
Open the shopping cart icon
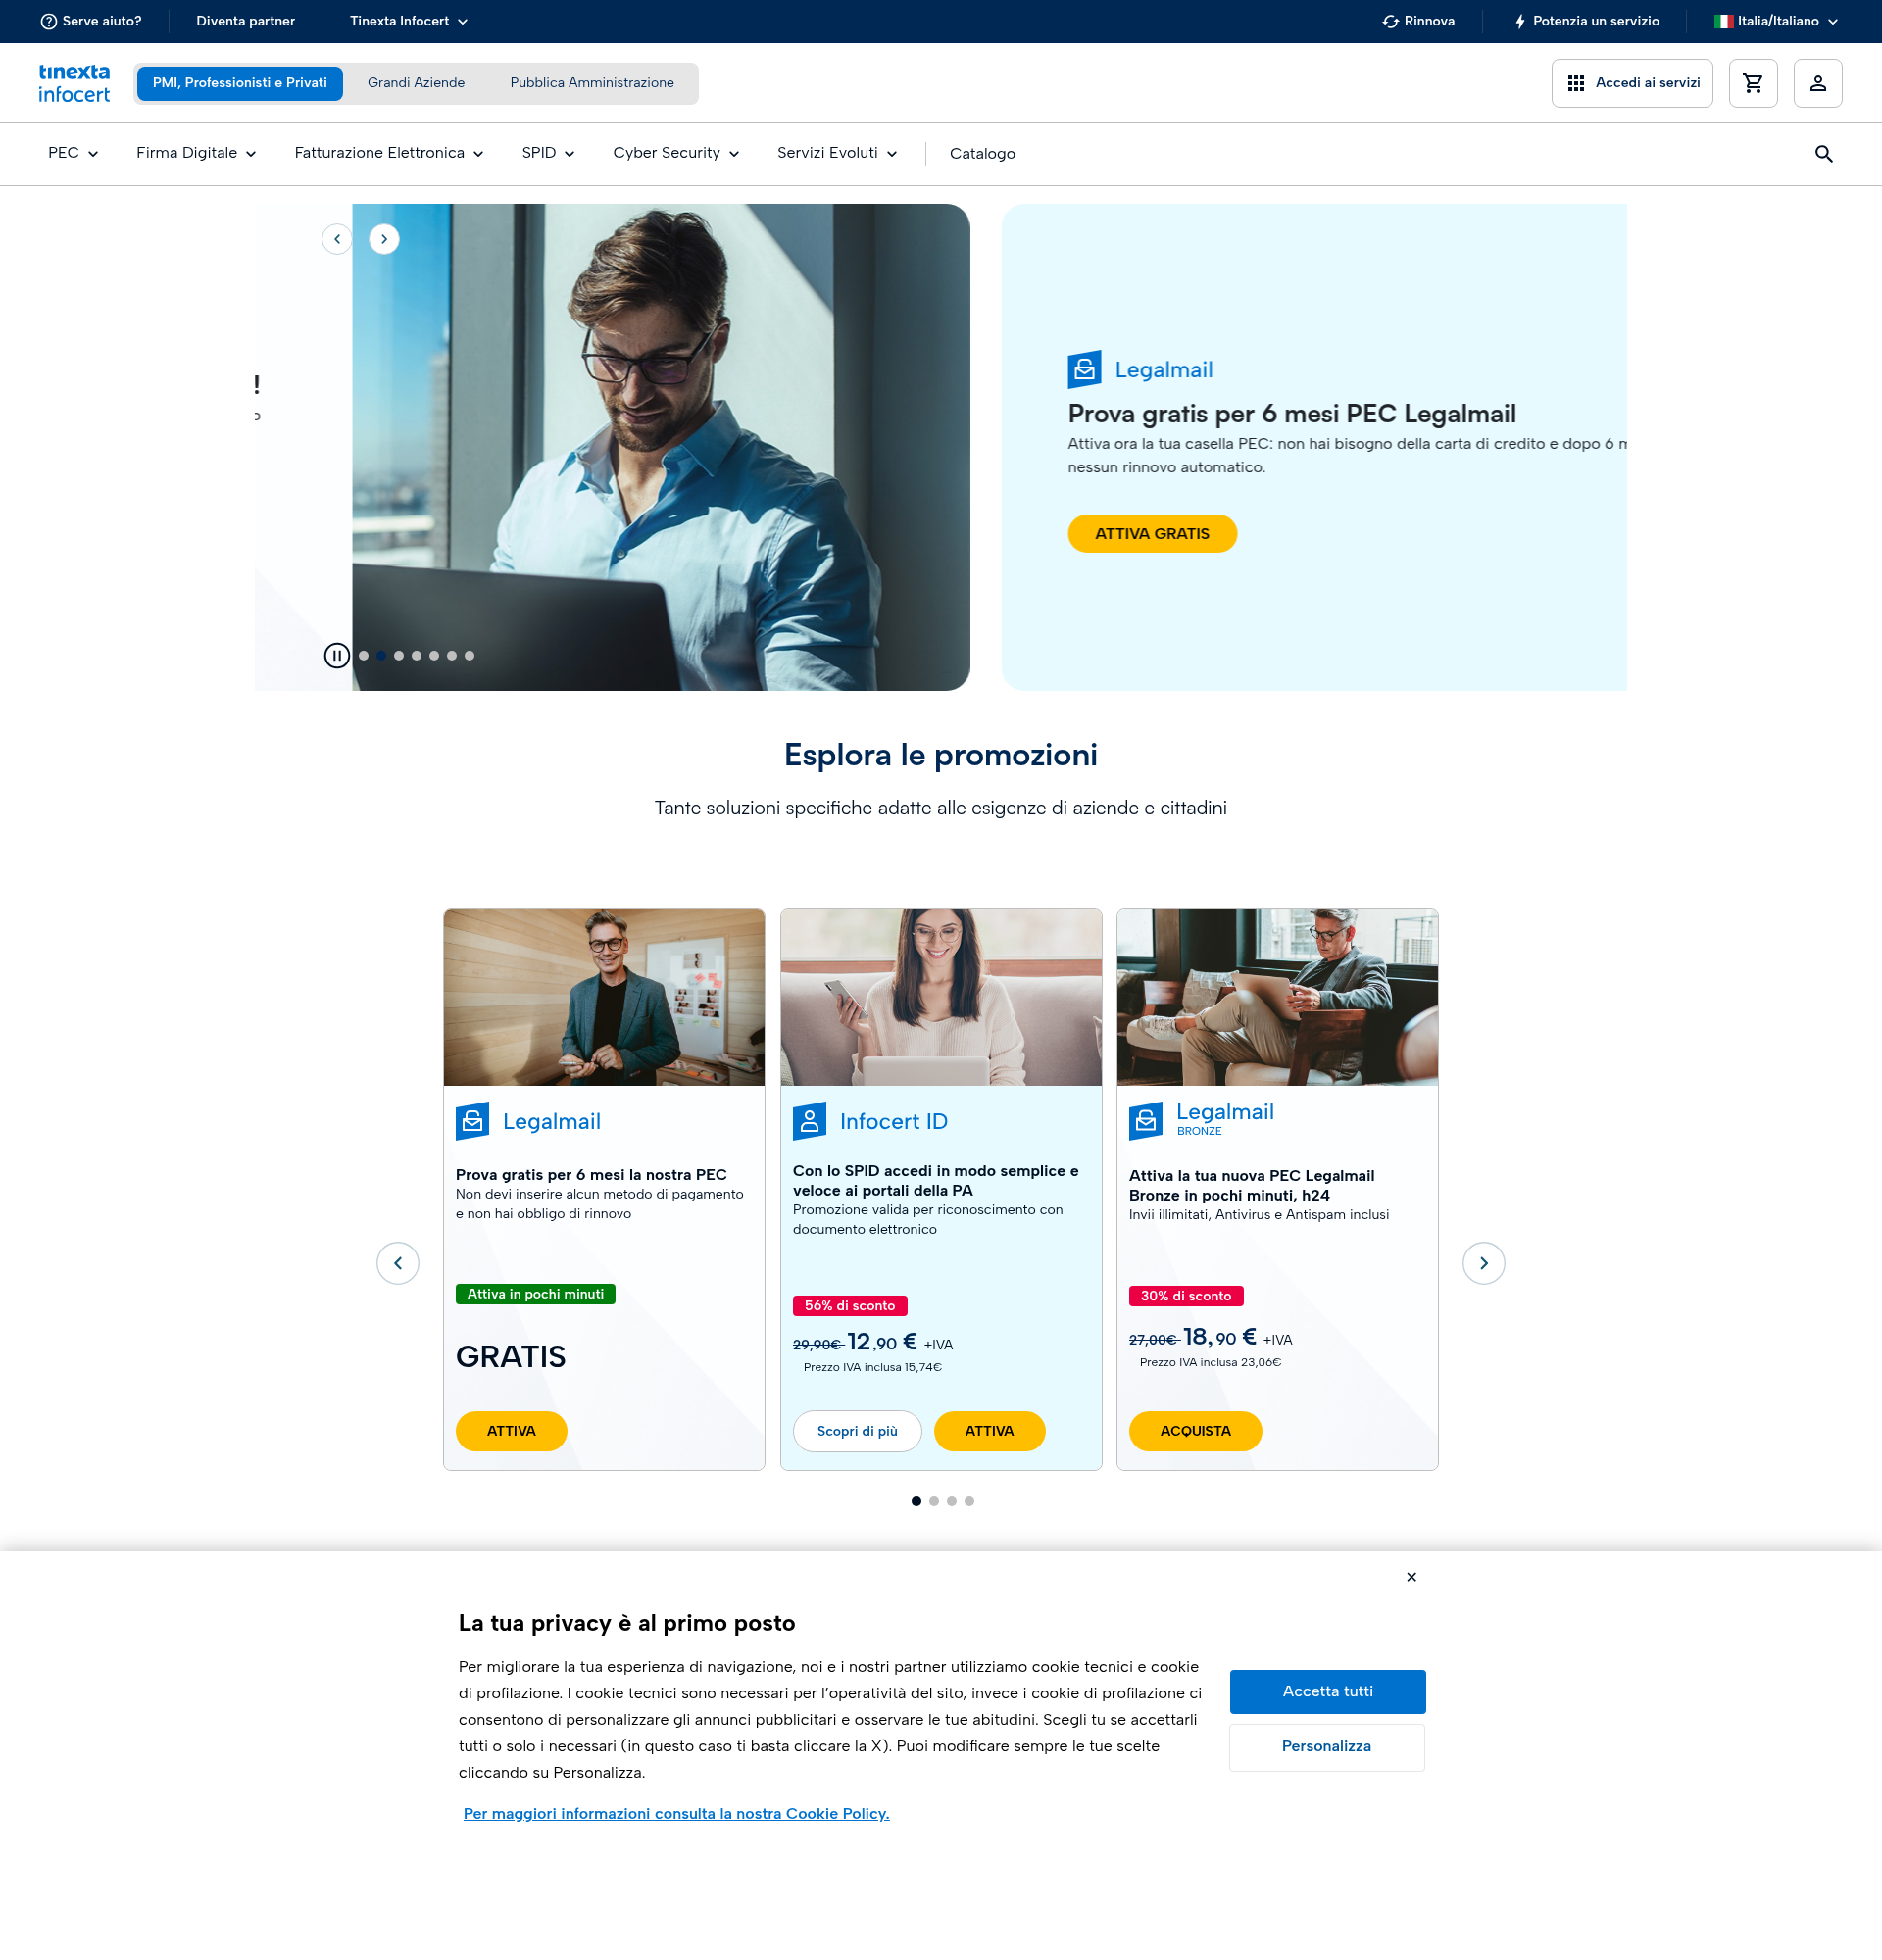(1752, 83)
